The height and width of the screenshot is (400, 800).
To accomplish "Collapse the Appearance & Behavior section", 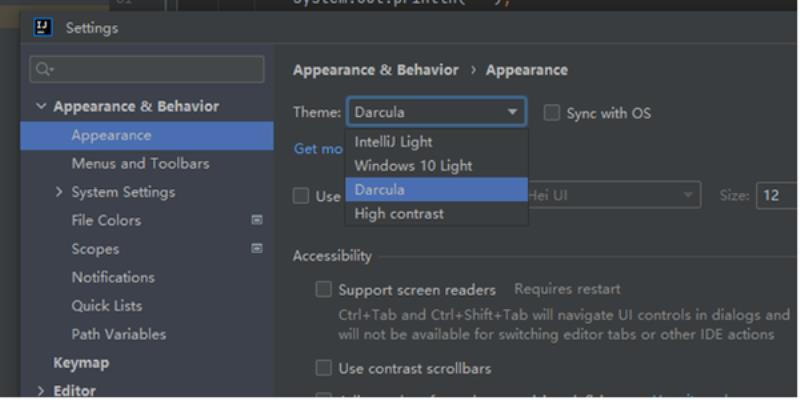I will pos(41,106).
